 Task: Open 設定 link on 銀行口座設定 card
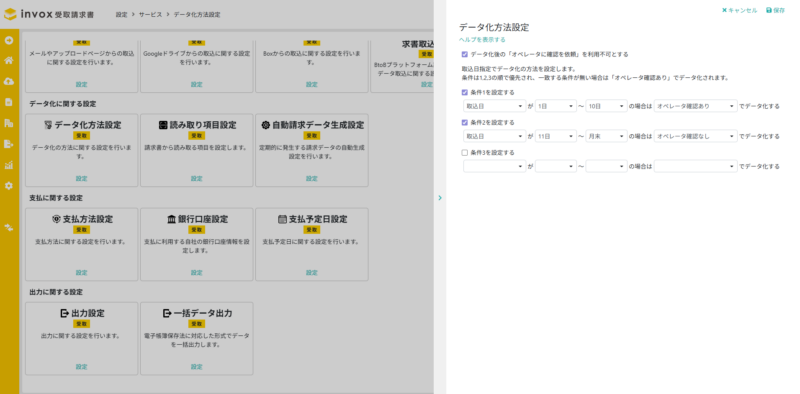(197, 273)
